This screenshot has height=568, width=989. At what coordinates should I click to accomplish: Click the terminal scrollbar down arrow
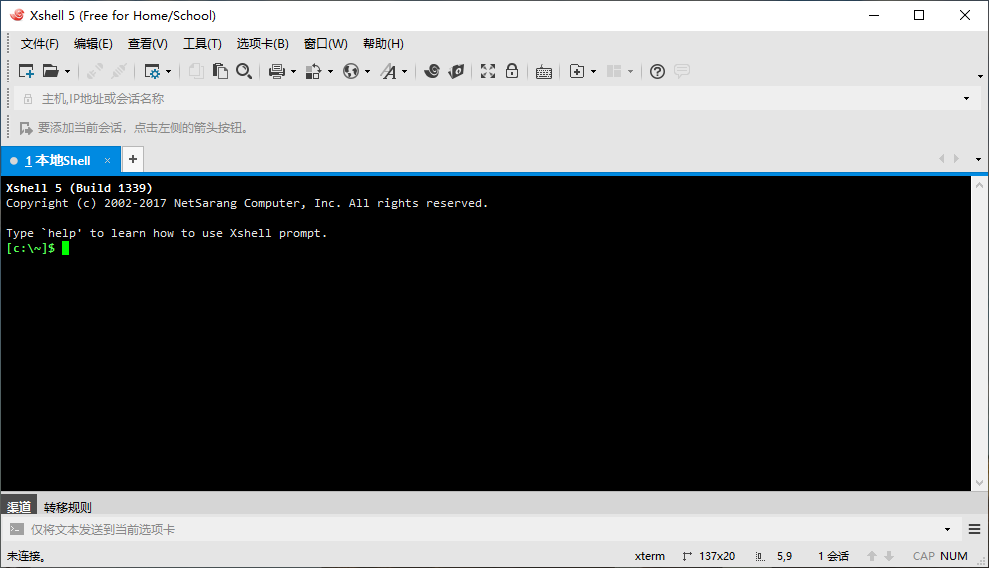(979, 483)
